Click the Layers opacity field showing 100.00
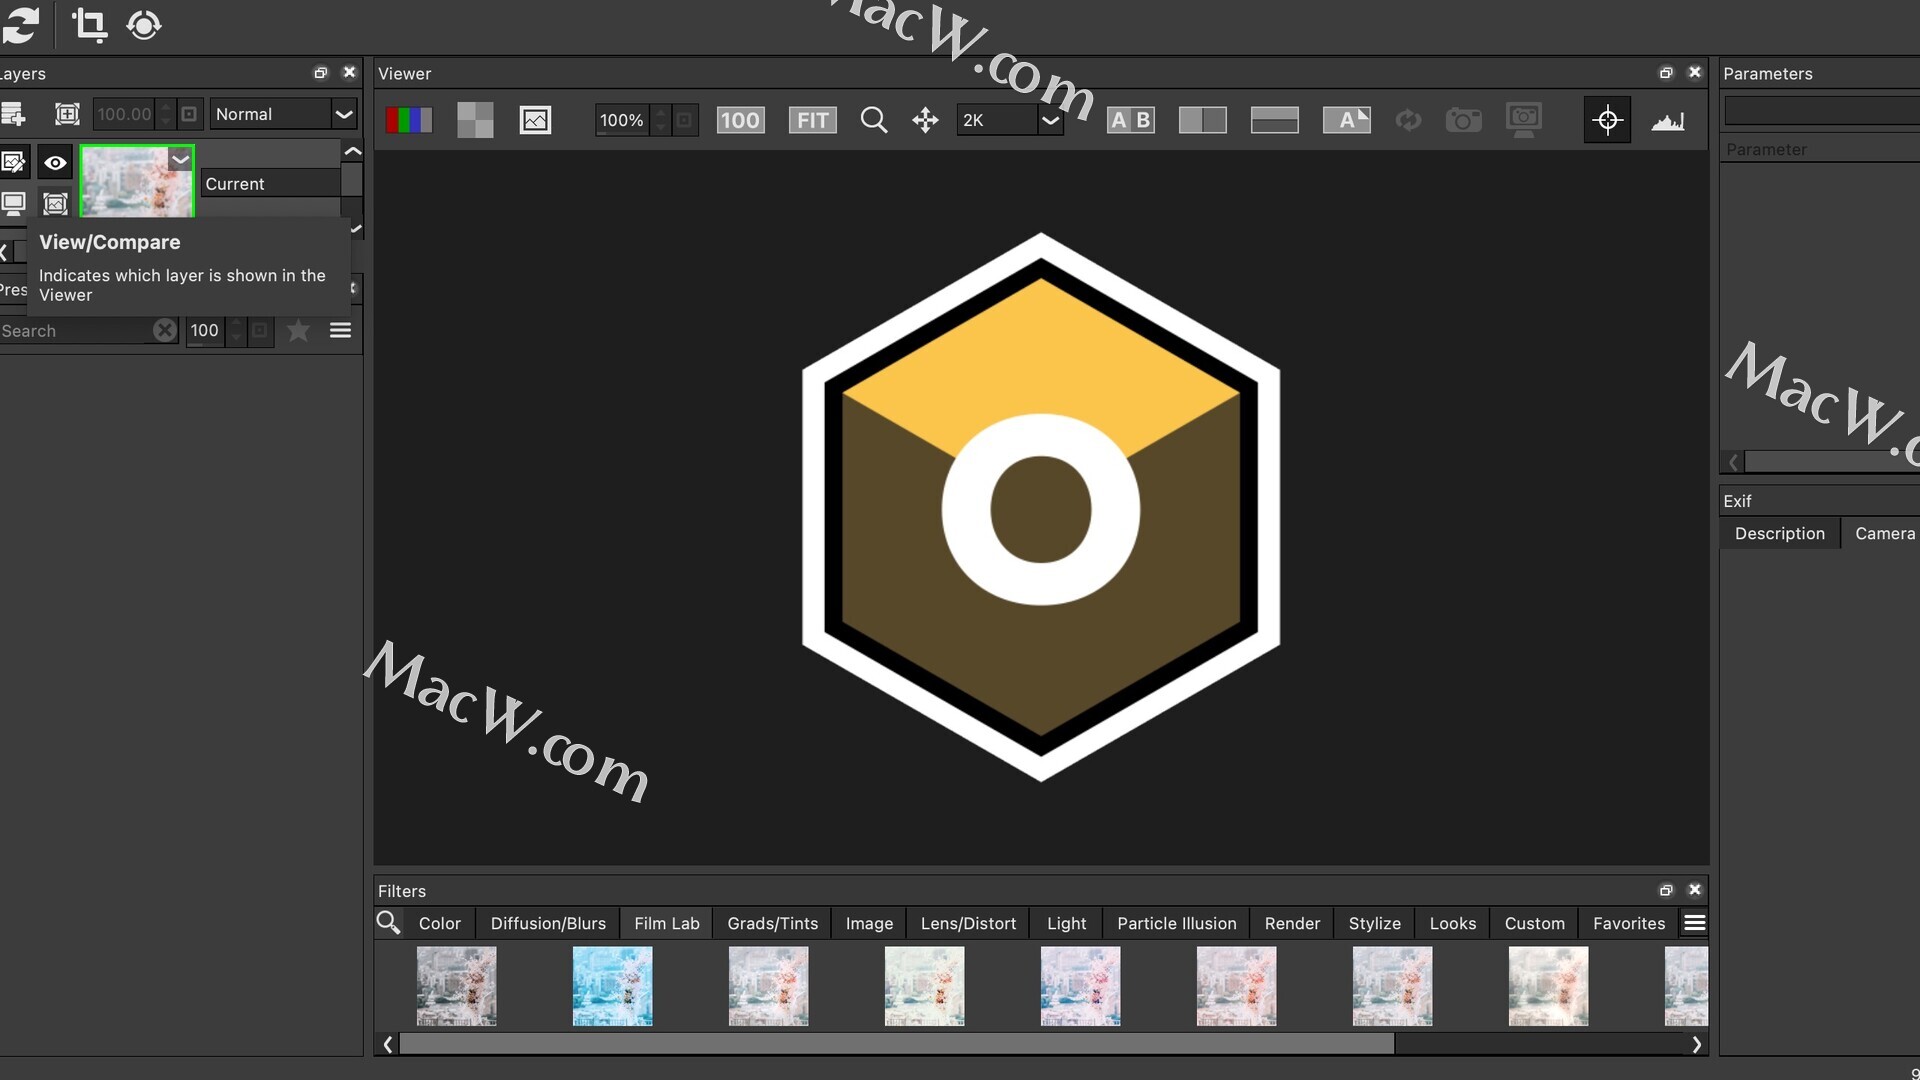Viewport: 1920px width, 1080px height. (124, 114)
